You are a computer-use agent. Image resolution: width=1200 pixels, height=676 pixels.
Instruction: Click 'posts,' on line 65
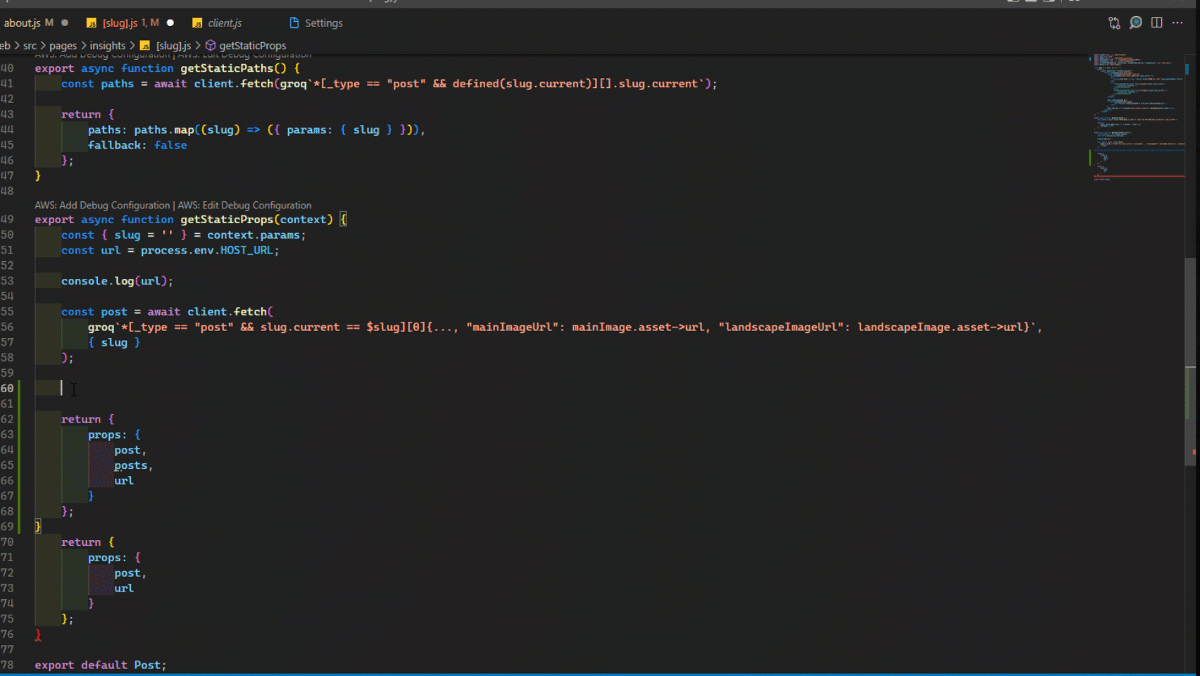click(134, 465)
